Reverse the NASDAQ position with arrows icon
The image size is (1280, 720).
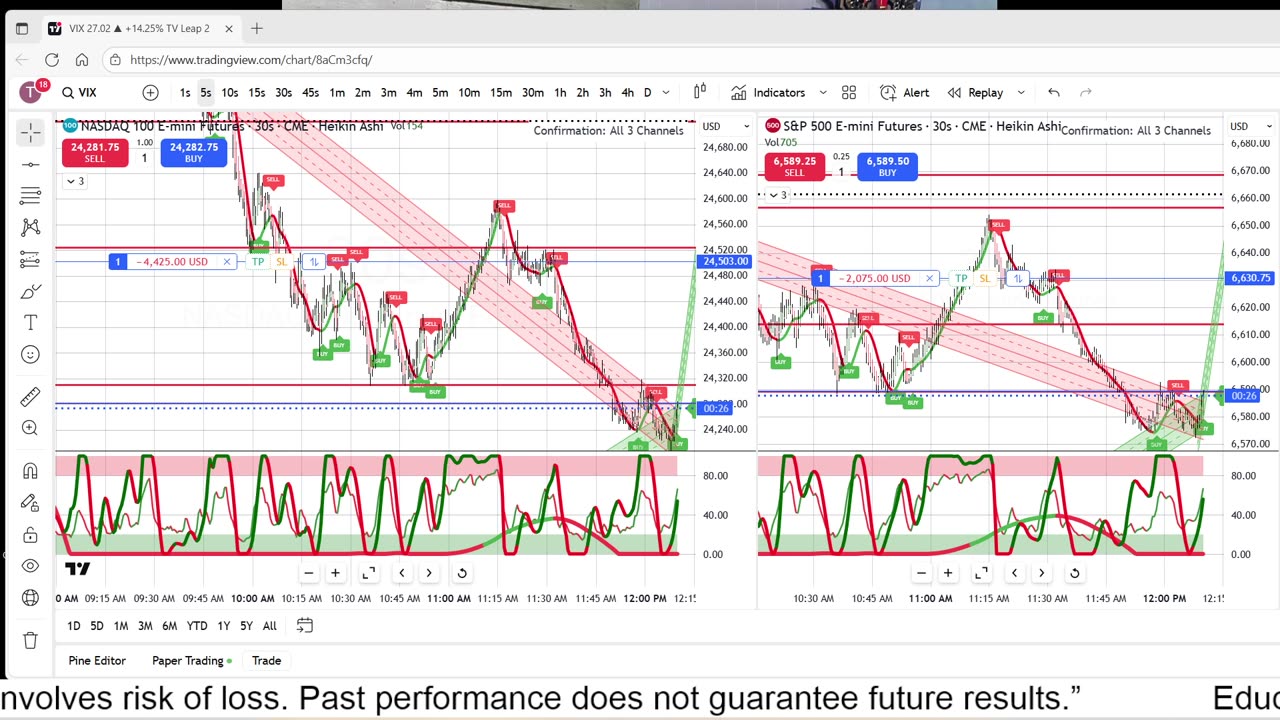314,262
